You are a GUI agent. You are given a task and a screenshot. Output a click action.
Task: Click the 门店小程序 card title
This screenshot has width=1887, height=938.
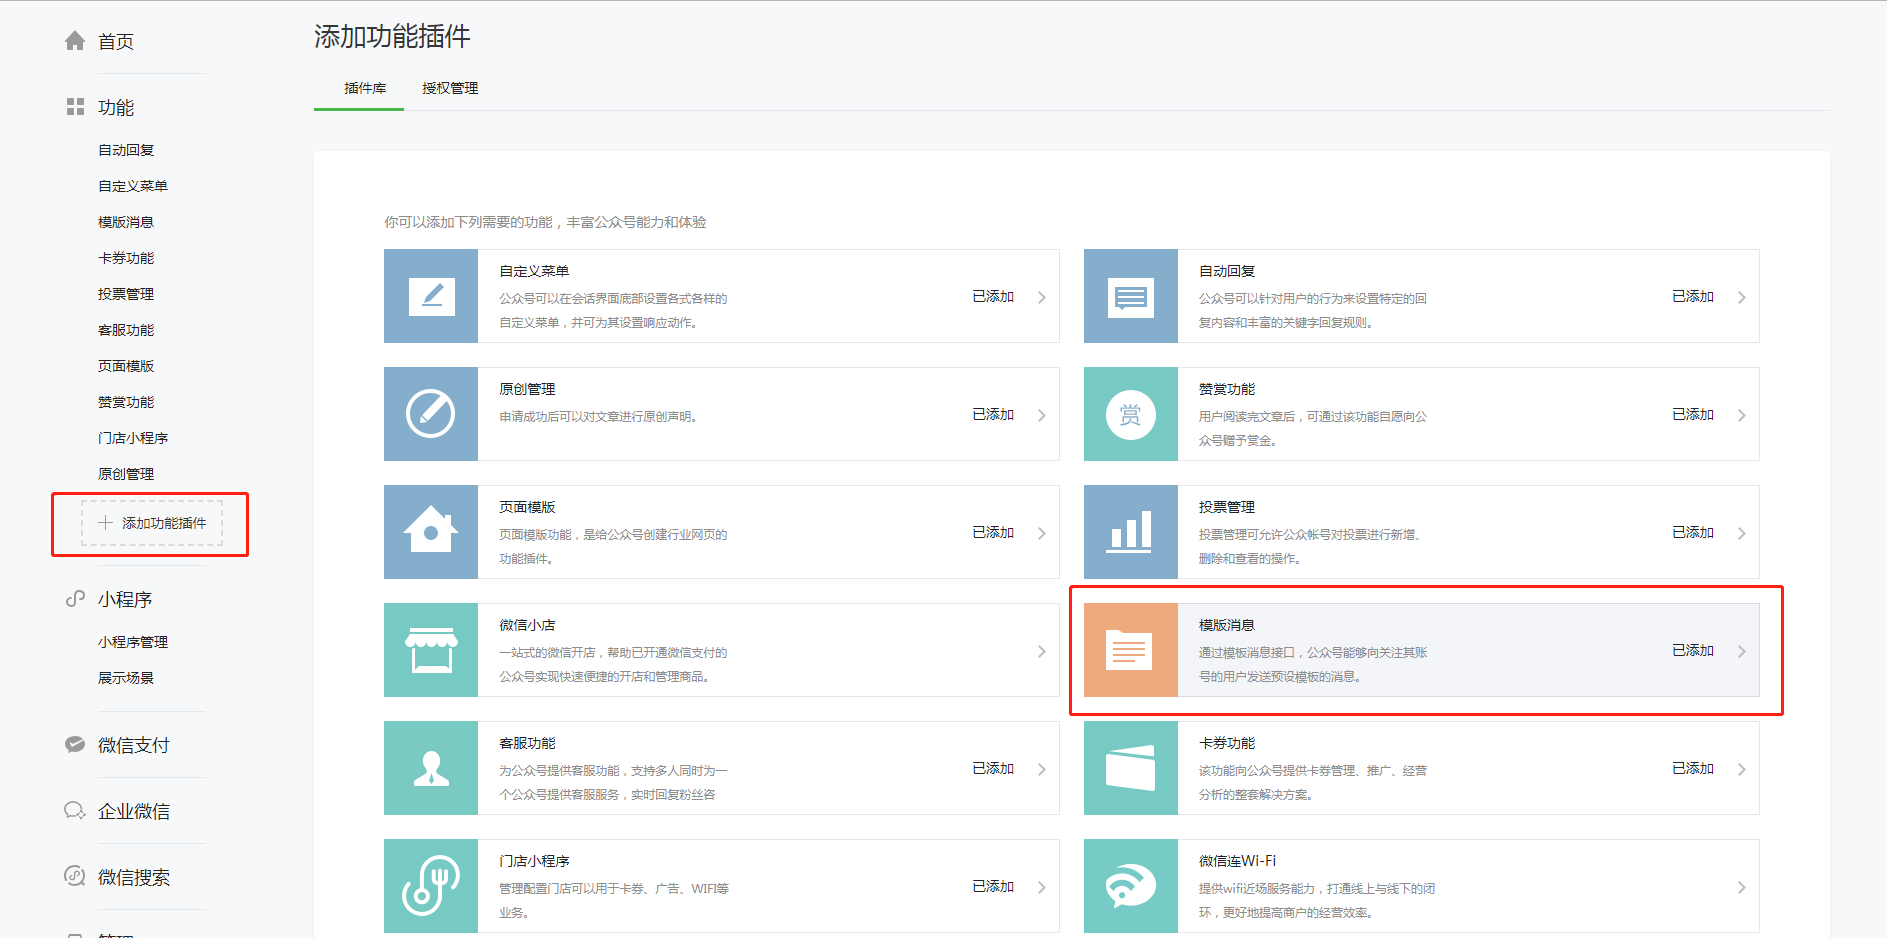coord(534,861)
